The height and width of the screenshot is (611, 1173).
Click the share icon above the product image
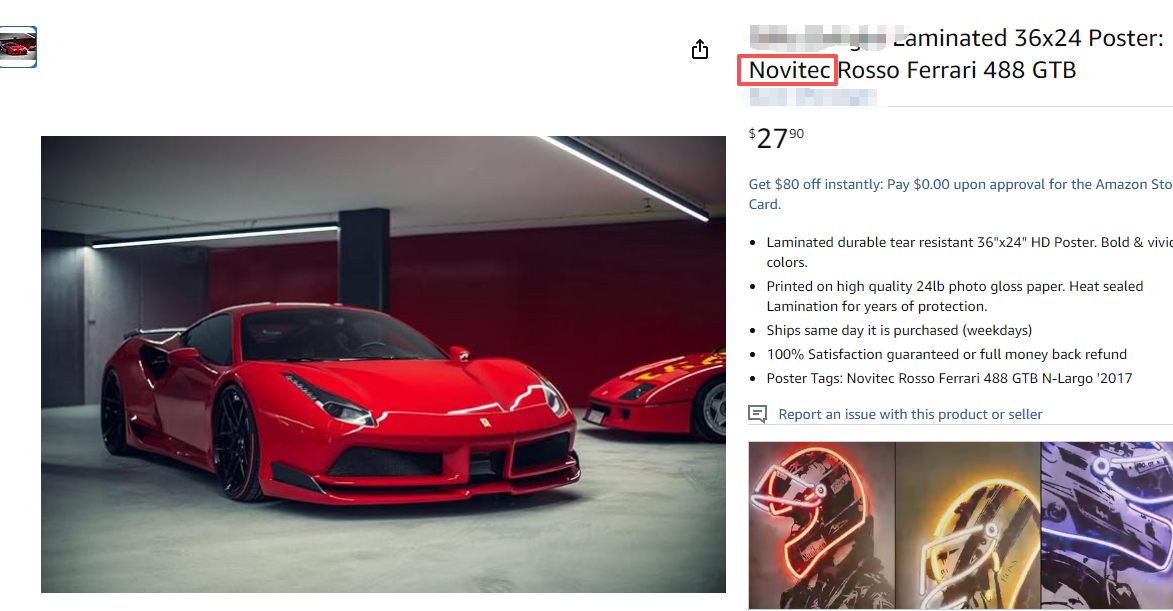[x=699, y=49]
